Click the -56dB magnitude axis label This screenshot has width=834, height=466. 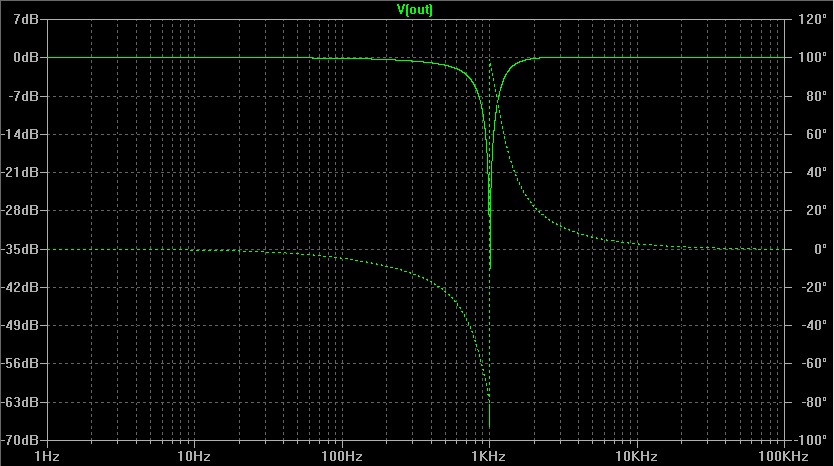click(20, 363)
